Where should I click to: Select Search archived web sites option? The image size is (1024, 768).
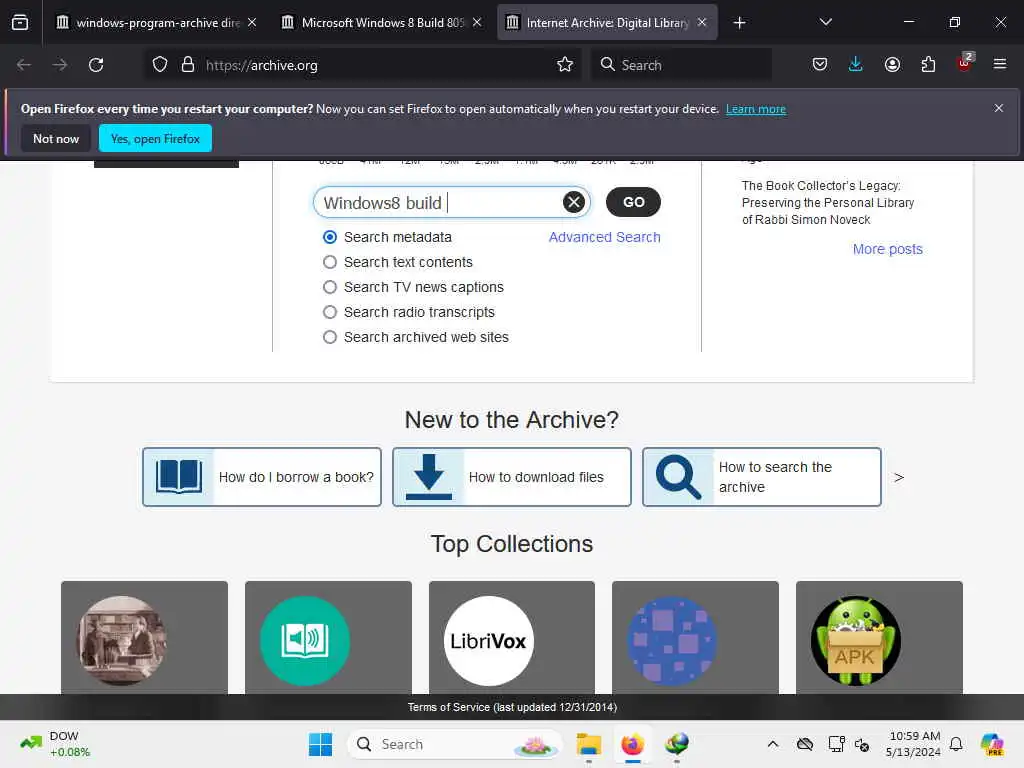point(330,337)
